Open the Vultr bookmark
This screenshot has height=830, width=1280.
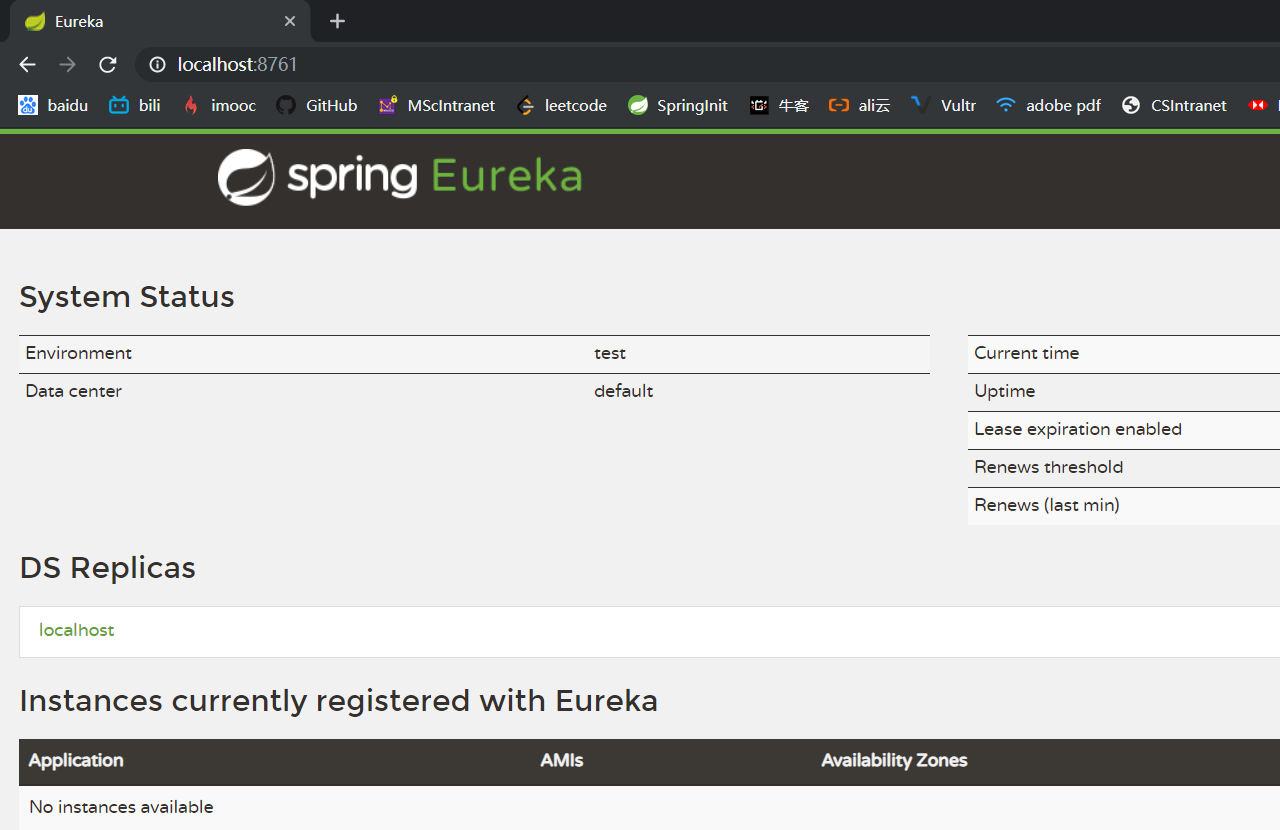click(x=944, y=105)
